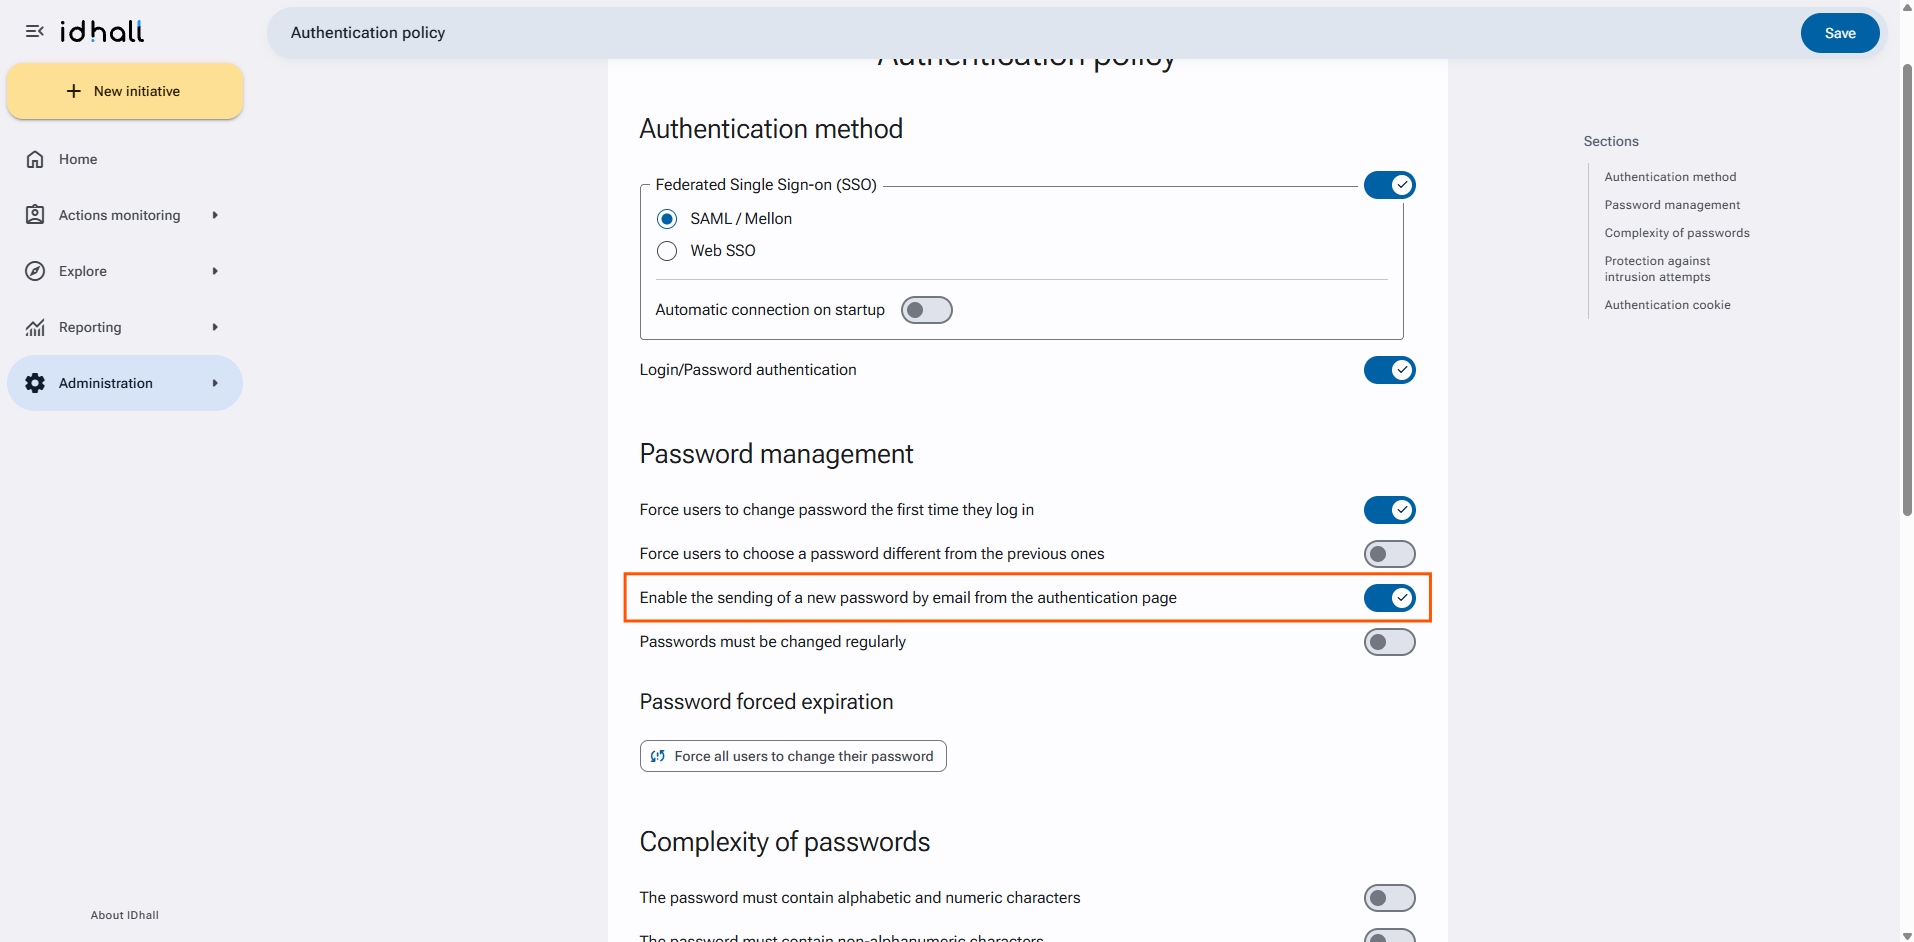Click the Explore compass icon
Screen dimensions: 1914x942
coord(35,271)
